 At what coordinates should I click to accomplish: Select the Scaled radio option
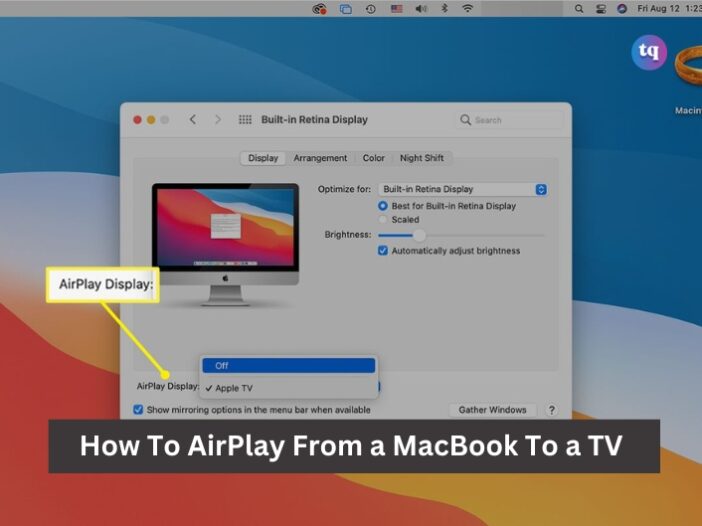point(383,220)
